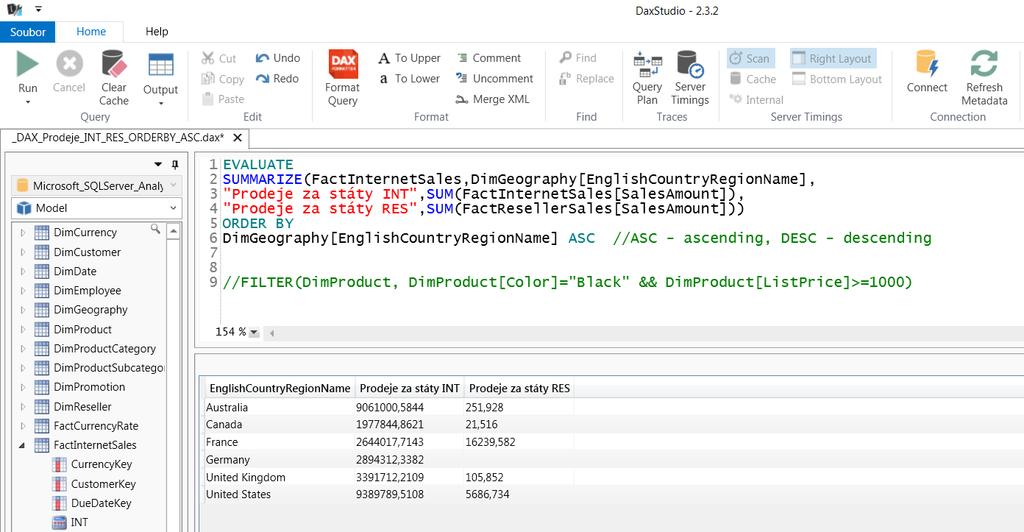Switch to the Home ribbon tab
Screen dimensions: 1024x532
tap(91, 31)
